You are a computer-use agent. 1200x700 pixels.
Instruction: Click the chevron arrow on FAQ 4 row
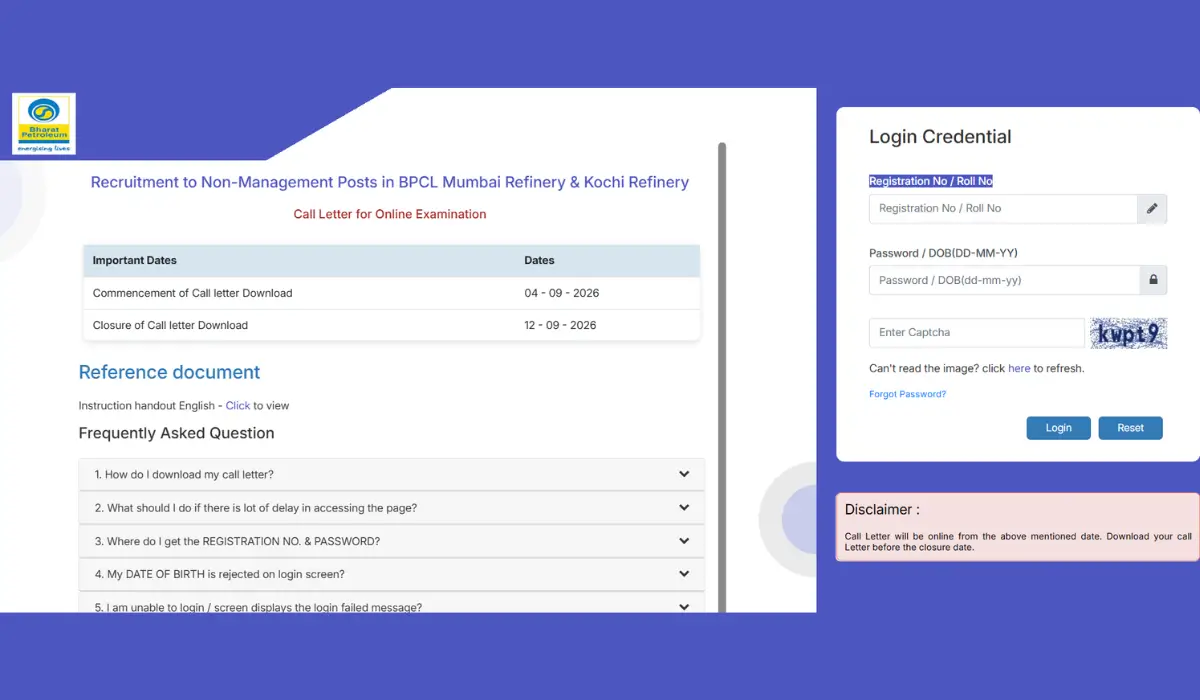click(684, 574)
